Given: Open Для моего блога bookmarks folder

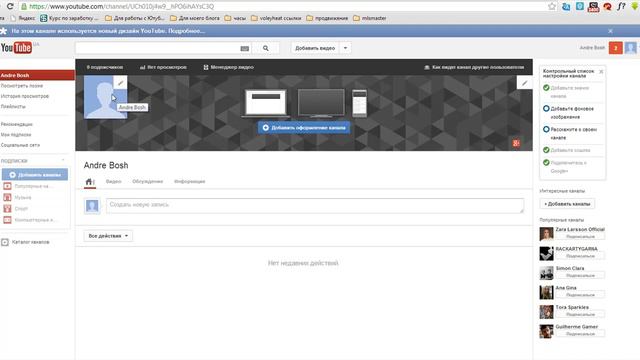Looking at the screenshot, I should click(195, 18).
